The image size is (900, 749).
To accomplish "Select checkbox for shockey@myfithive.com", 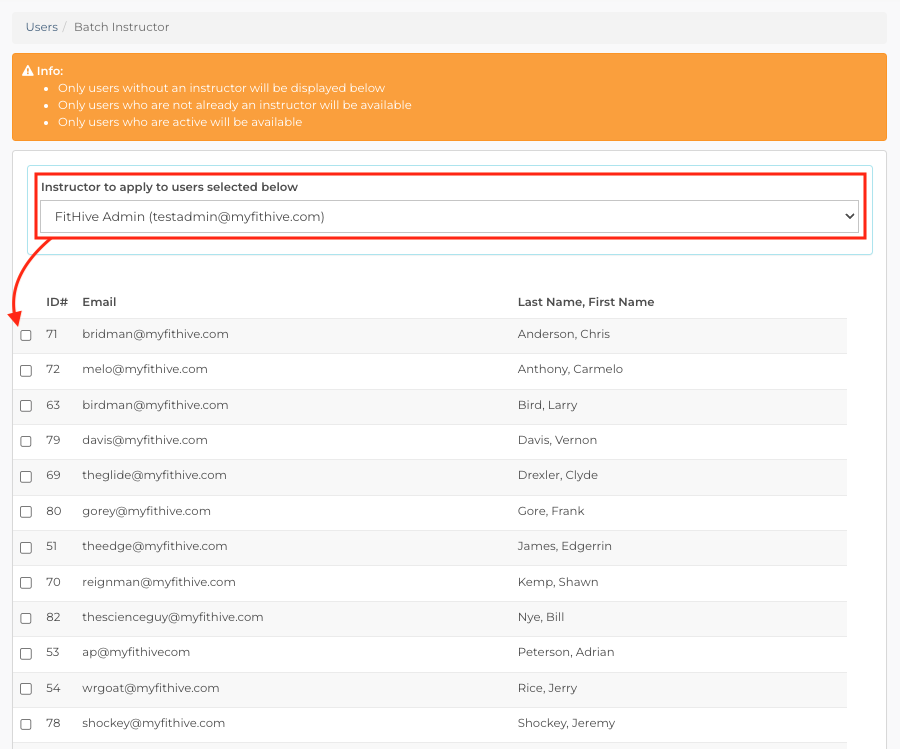I will pyautogui.click(x=26, y=724).
